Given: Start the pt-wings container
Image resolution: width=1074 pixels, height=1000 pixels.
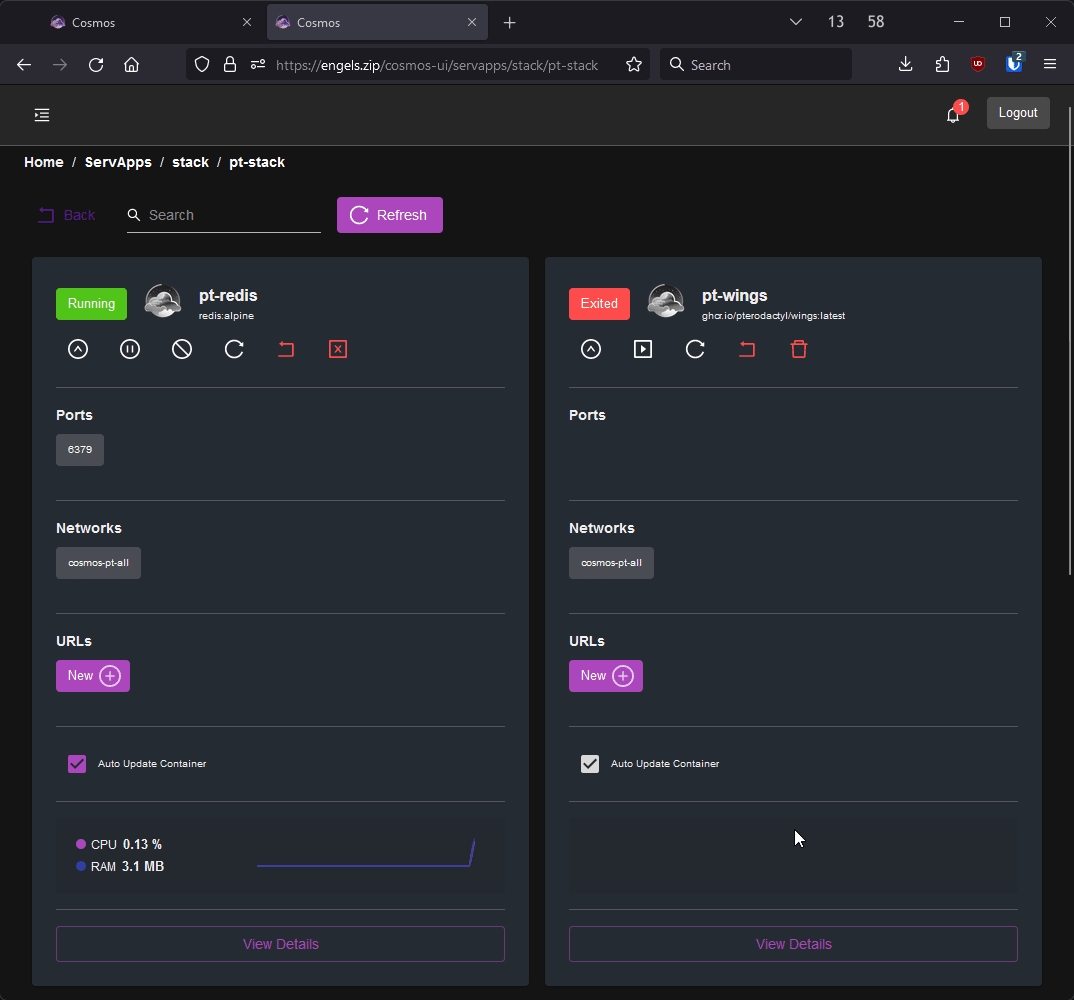Looking at the screenshot, I should pos(643,349).
